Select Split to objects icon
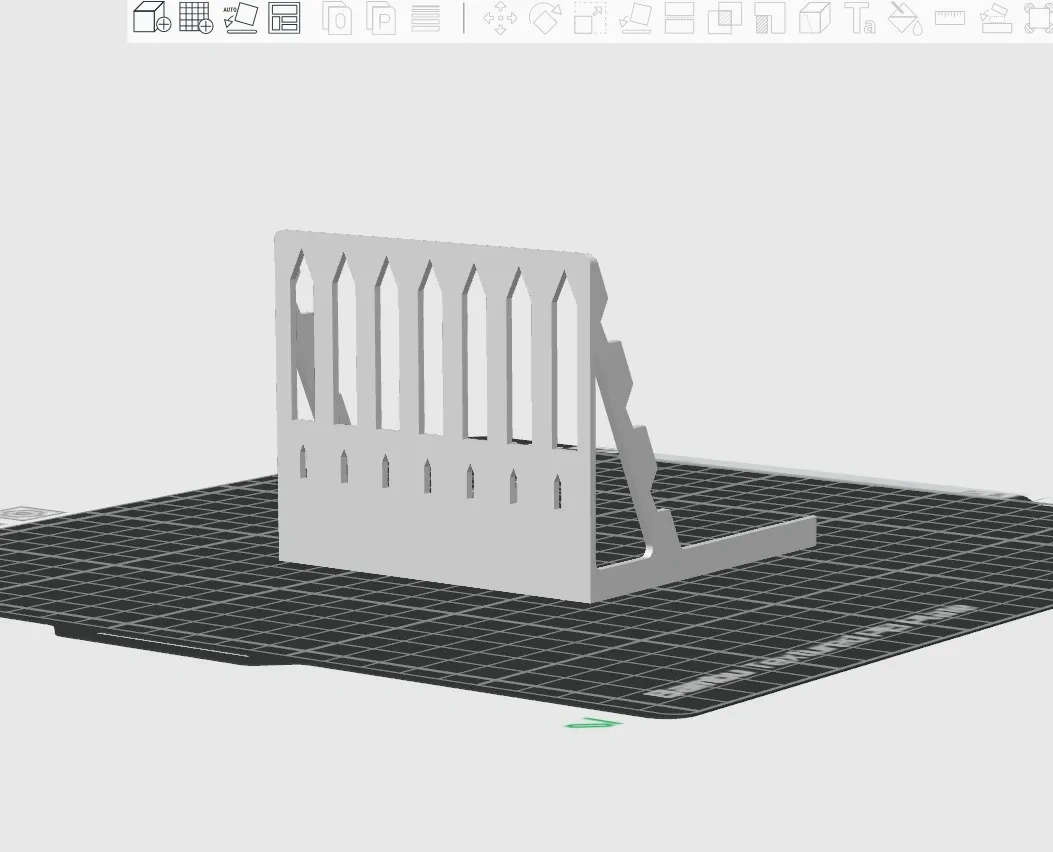The image size is (1053, 852). click(x=337, y=18)
